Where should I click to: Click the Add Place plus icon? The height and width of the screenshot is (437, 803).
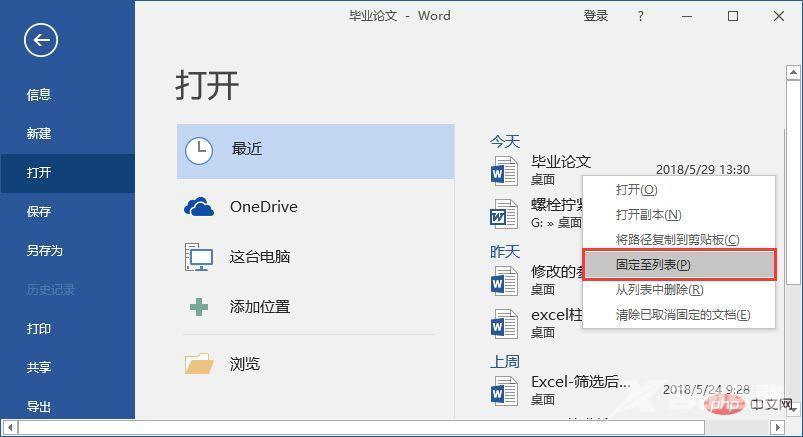click(x=199, y=307)
